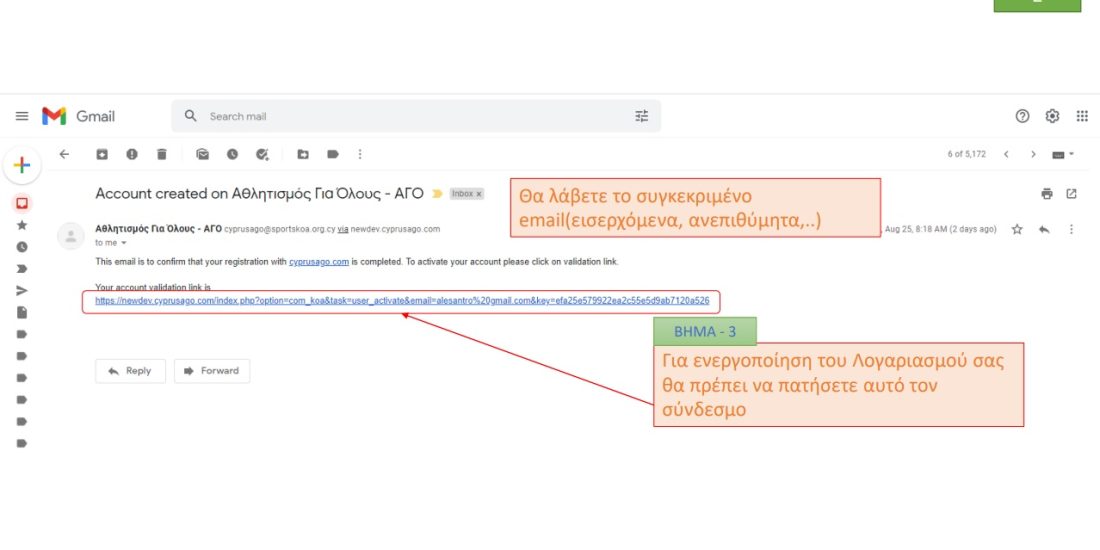Click the Gmail logo
The width and height of the screenshot is (1100, 550).
click(78, 116)
